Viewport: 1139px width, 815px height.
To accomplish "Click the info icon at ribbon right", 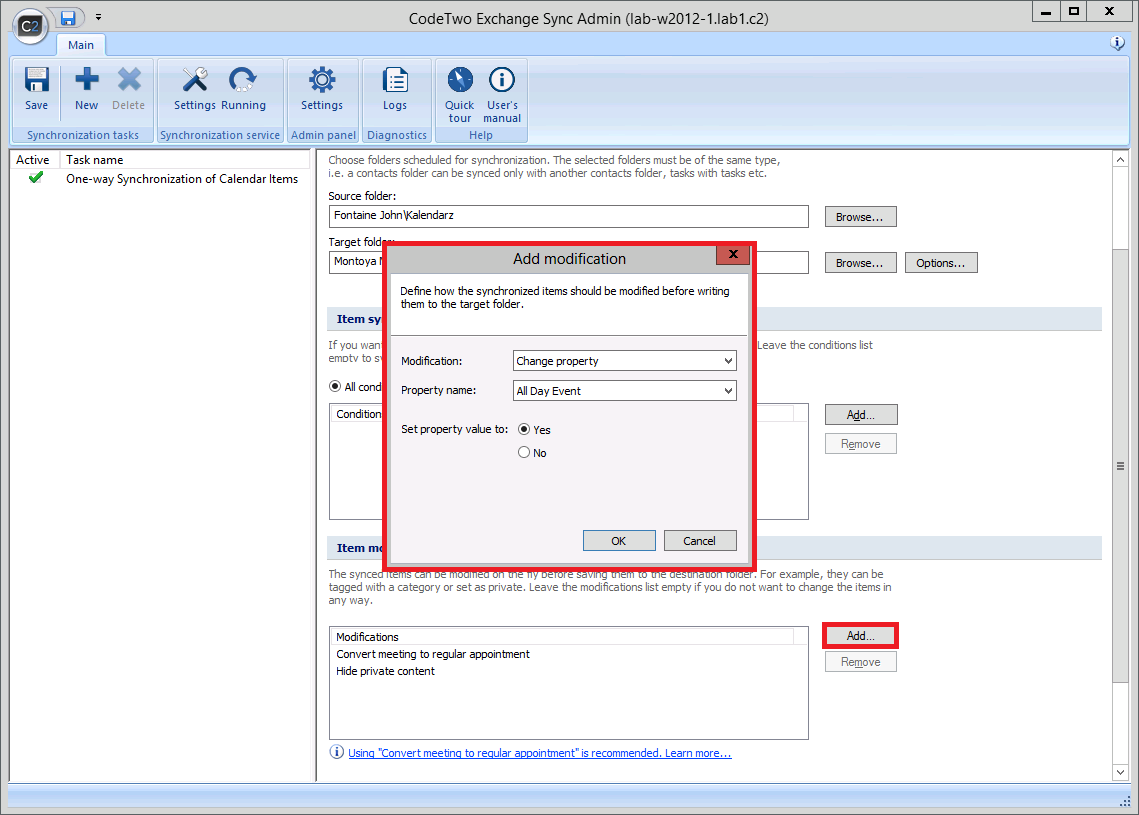I will click(x=1118, y=44).
